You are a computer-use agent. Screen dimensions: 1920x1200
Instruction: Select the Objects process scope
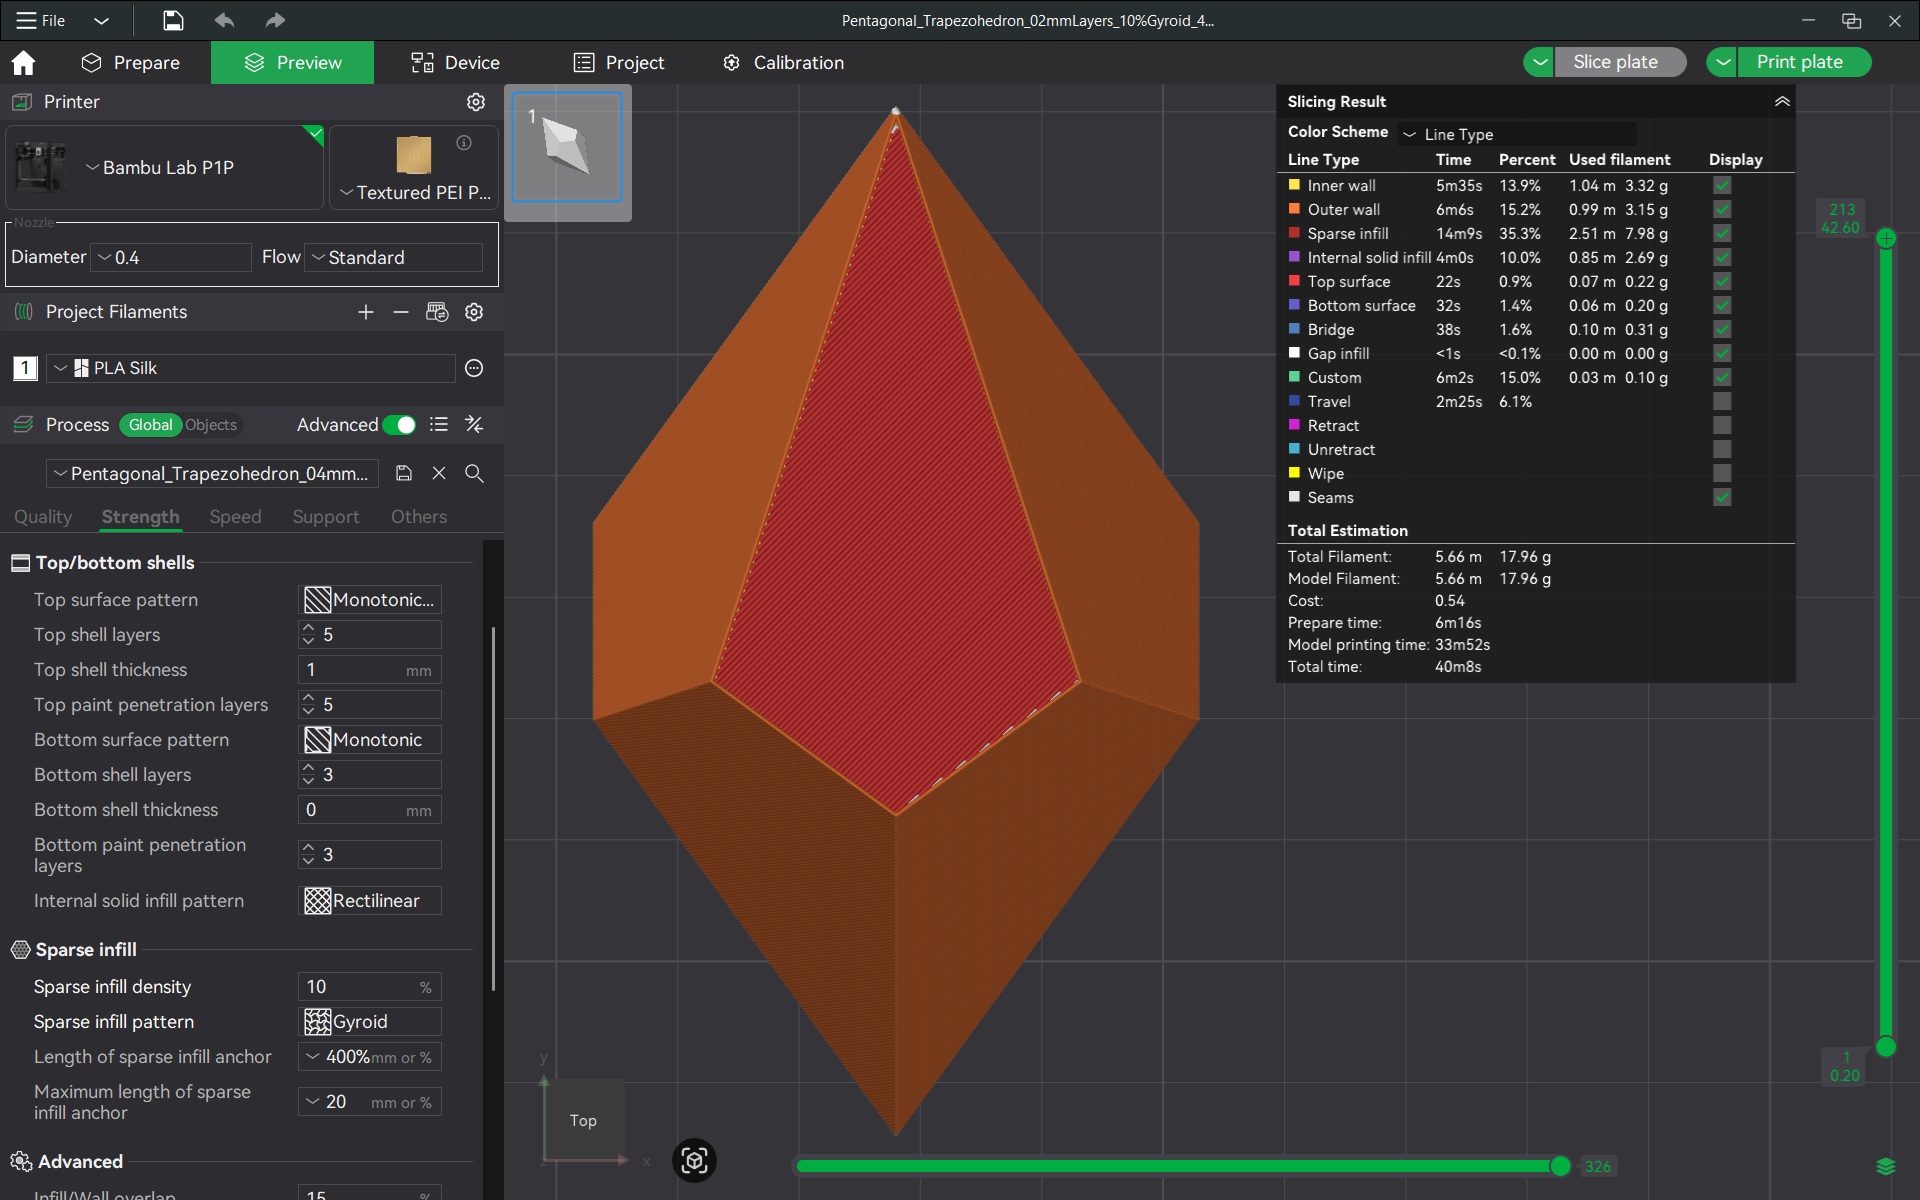click(211, 425)
